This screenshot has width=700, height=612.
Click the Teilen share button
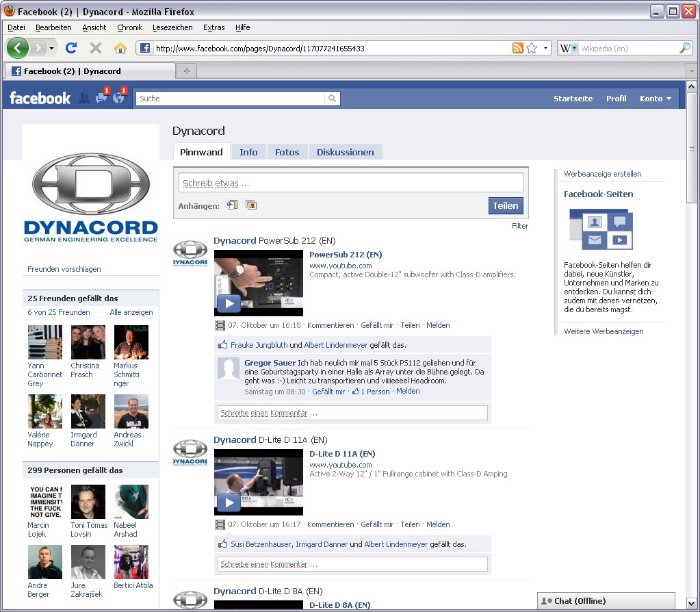tap(505, 206)
